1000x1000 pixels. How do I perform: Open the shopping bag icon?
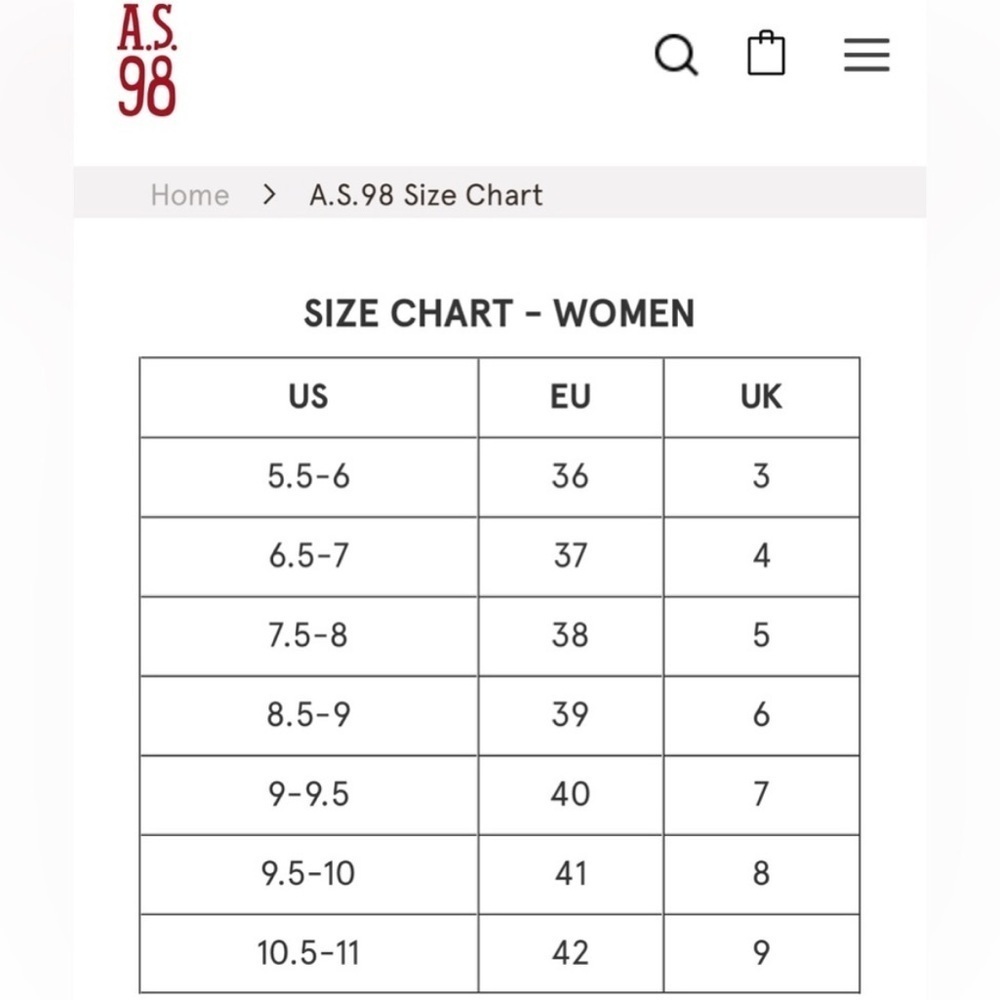[766, 54]
